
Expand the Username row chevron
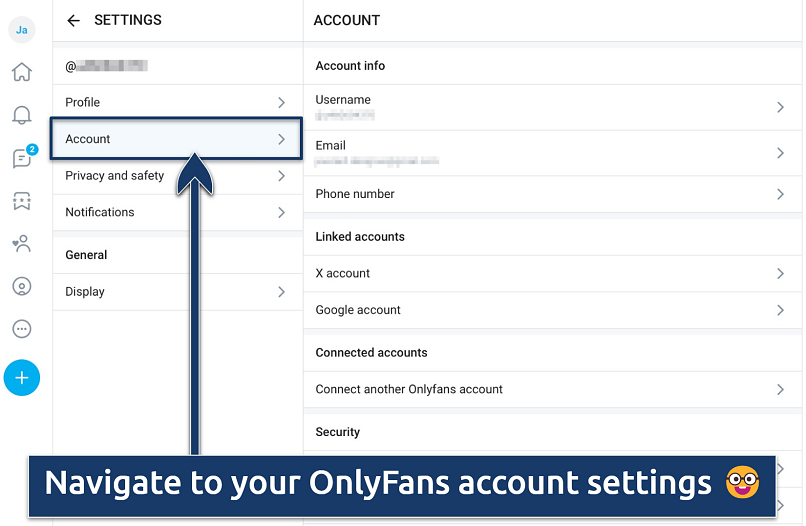[x=780, y=107]
